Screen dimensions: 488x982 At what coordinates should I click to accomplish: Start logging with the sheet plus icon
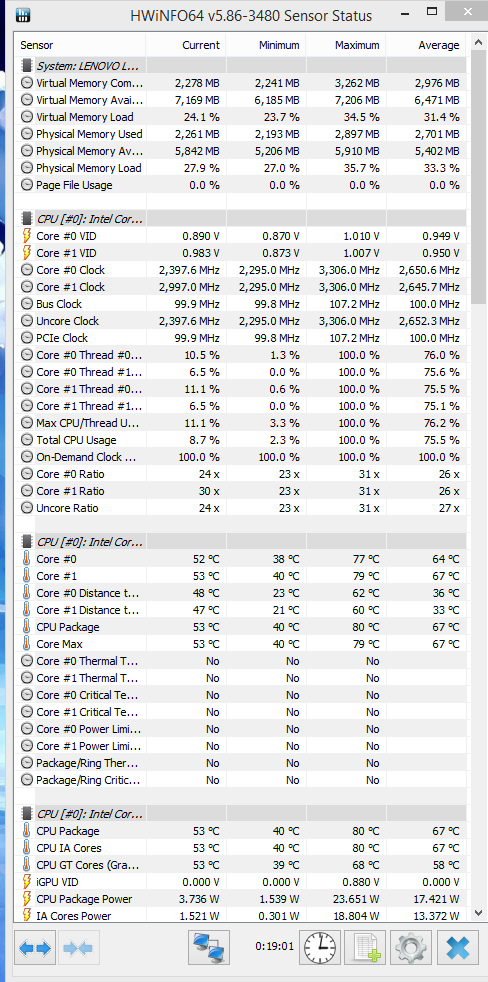point(369,948)
